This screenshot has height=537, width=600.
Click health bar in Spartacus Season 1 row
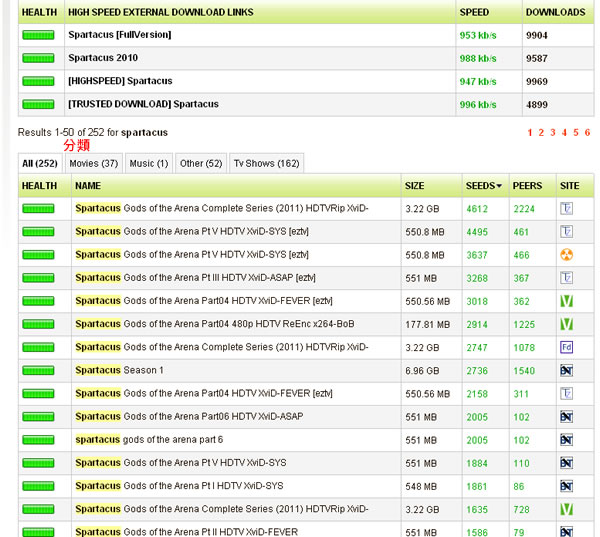(x=39, y=370)
